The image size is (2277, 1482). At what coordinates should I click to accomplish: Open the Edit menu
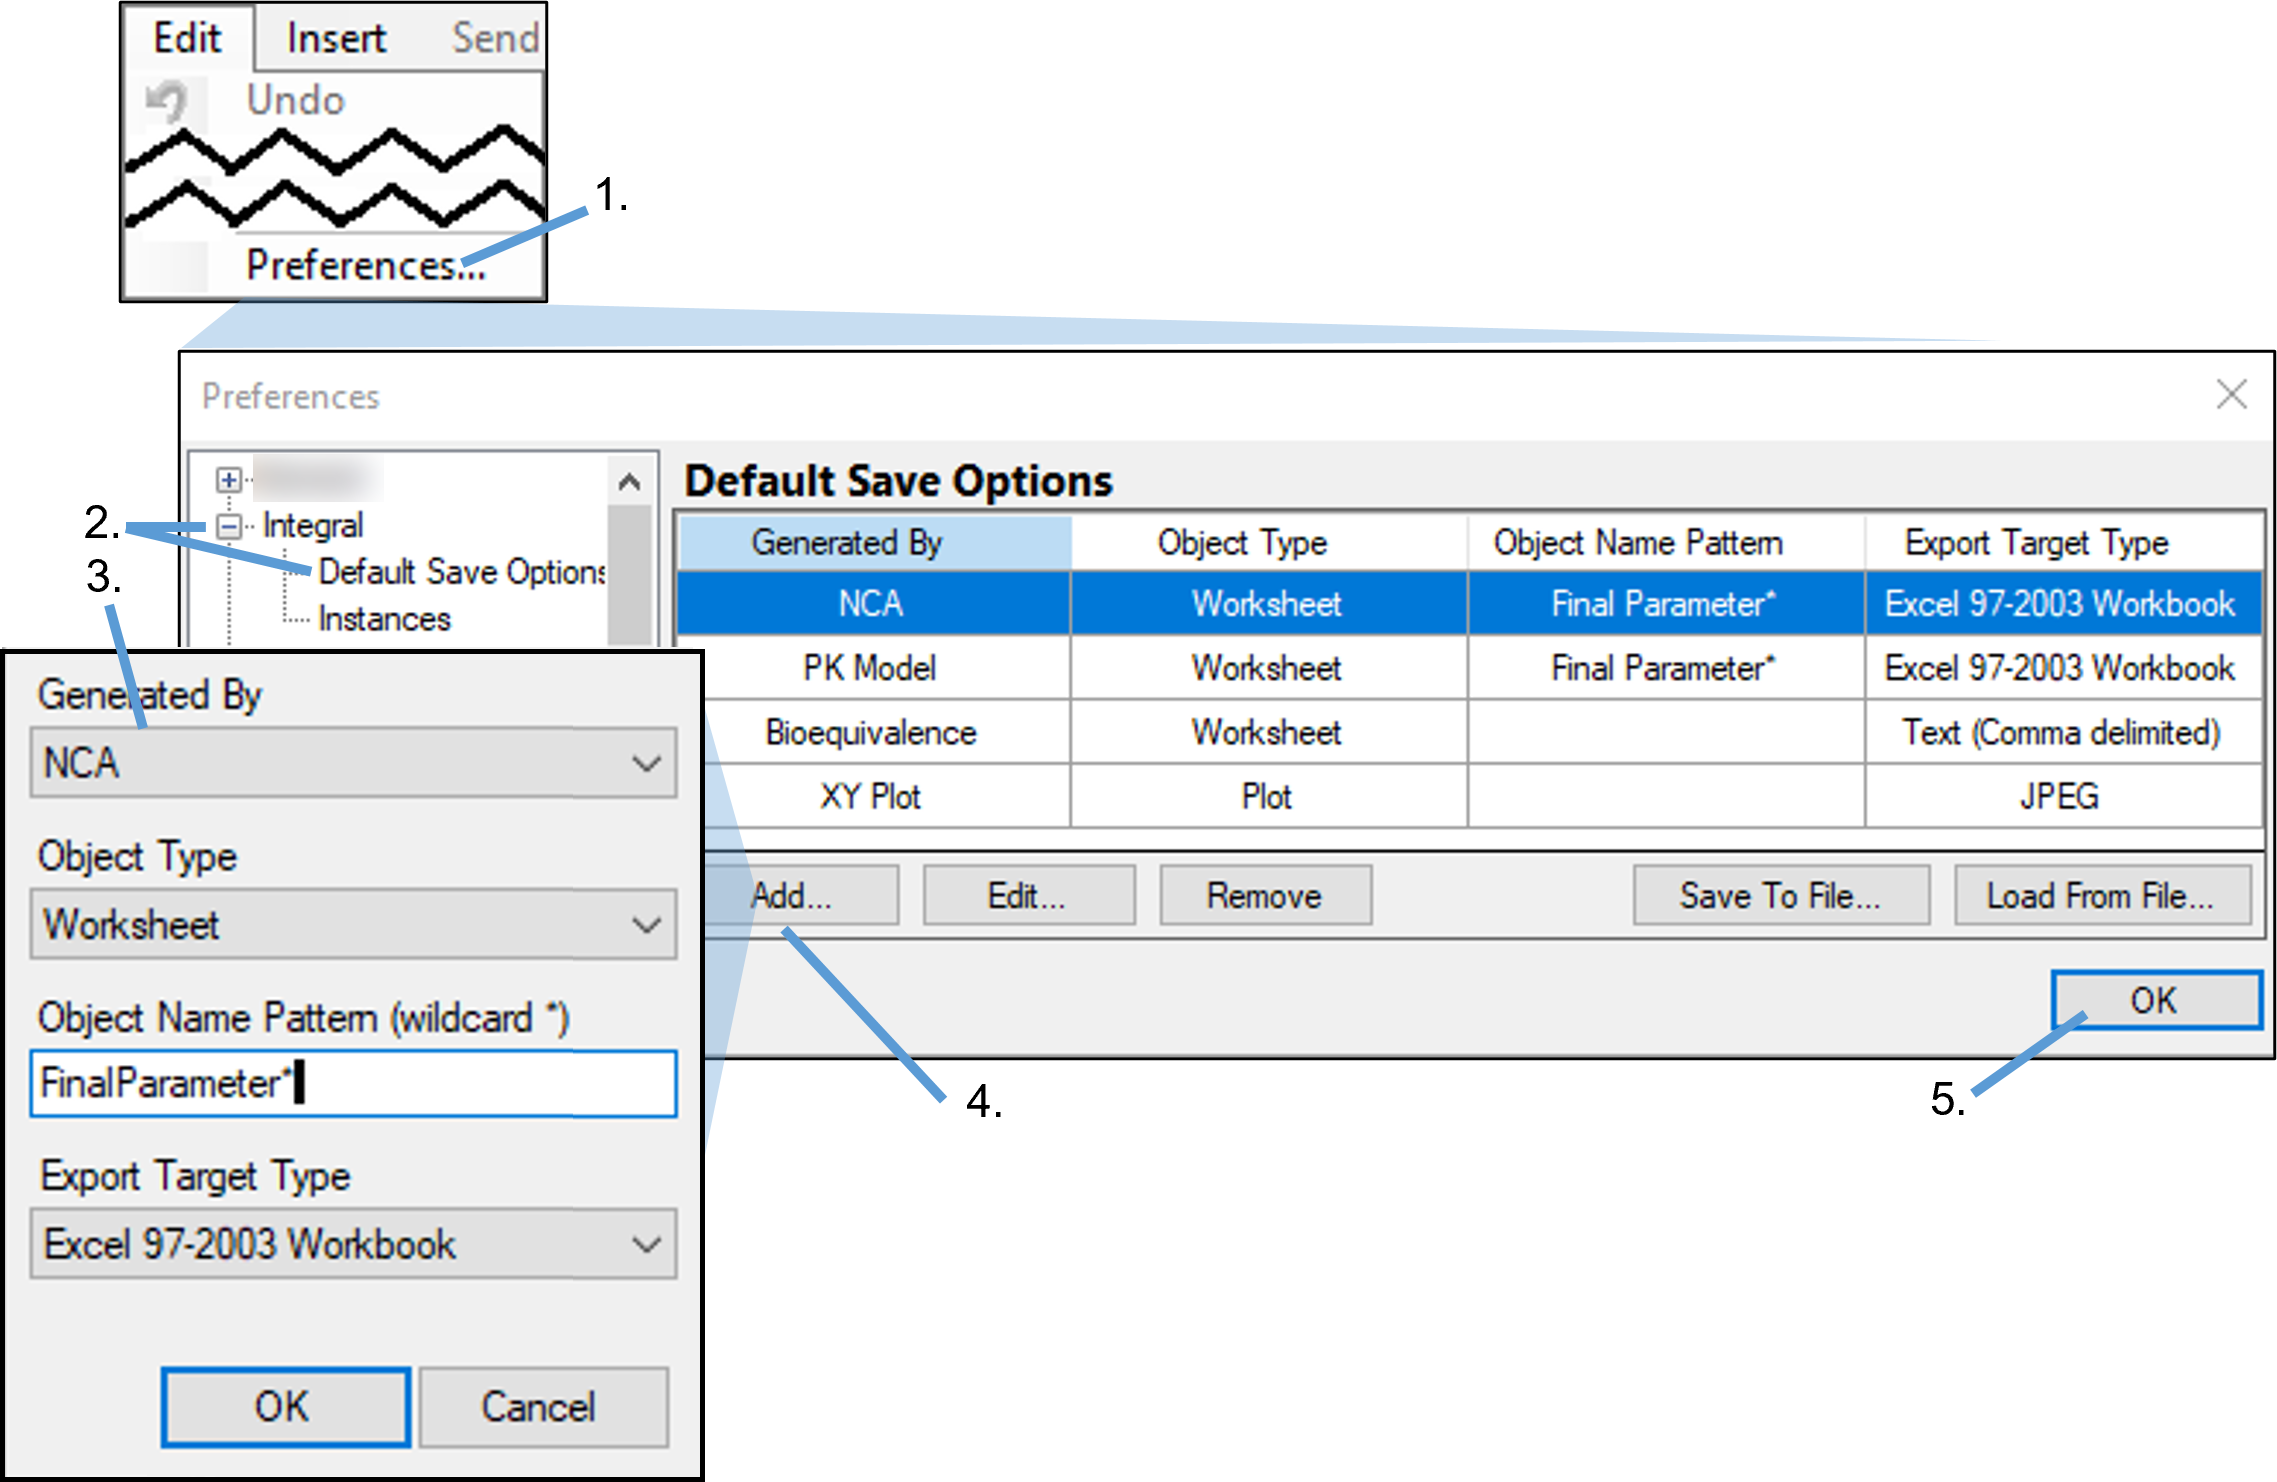(x=187, y=38)
